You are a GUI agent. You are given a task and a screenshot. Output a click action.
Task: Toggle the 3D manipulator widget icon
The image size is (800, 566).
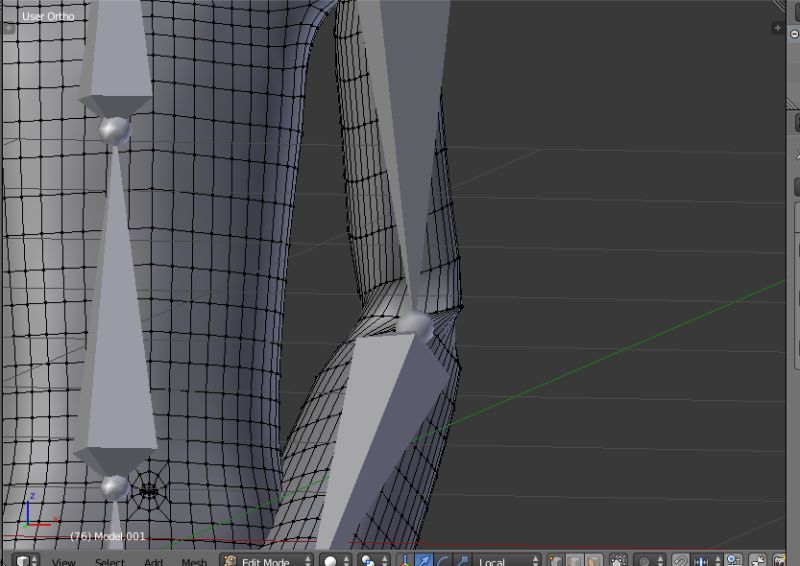(x=405, y=560)
